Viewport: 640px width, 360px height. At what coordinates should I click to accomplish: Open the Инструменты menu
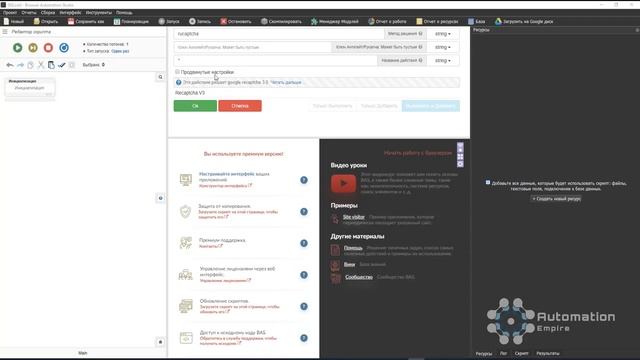pos(99,13)
